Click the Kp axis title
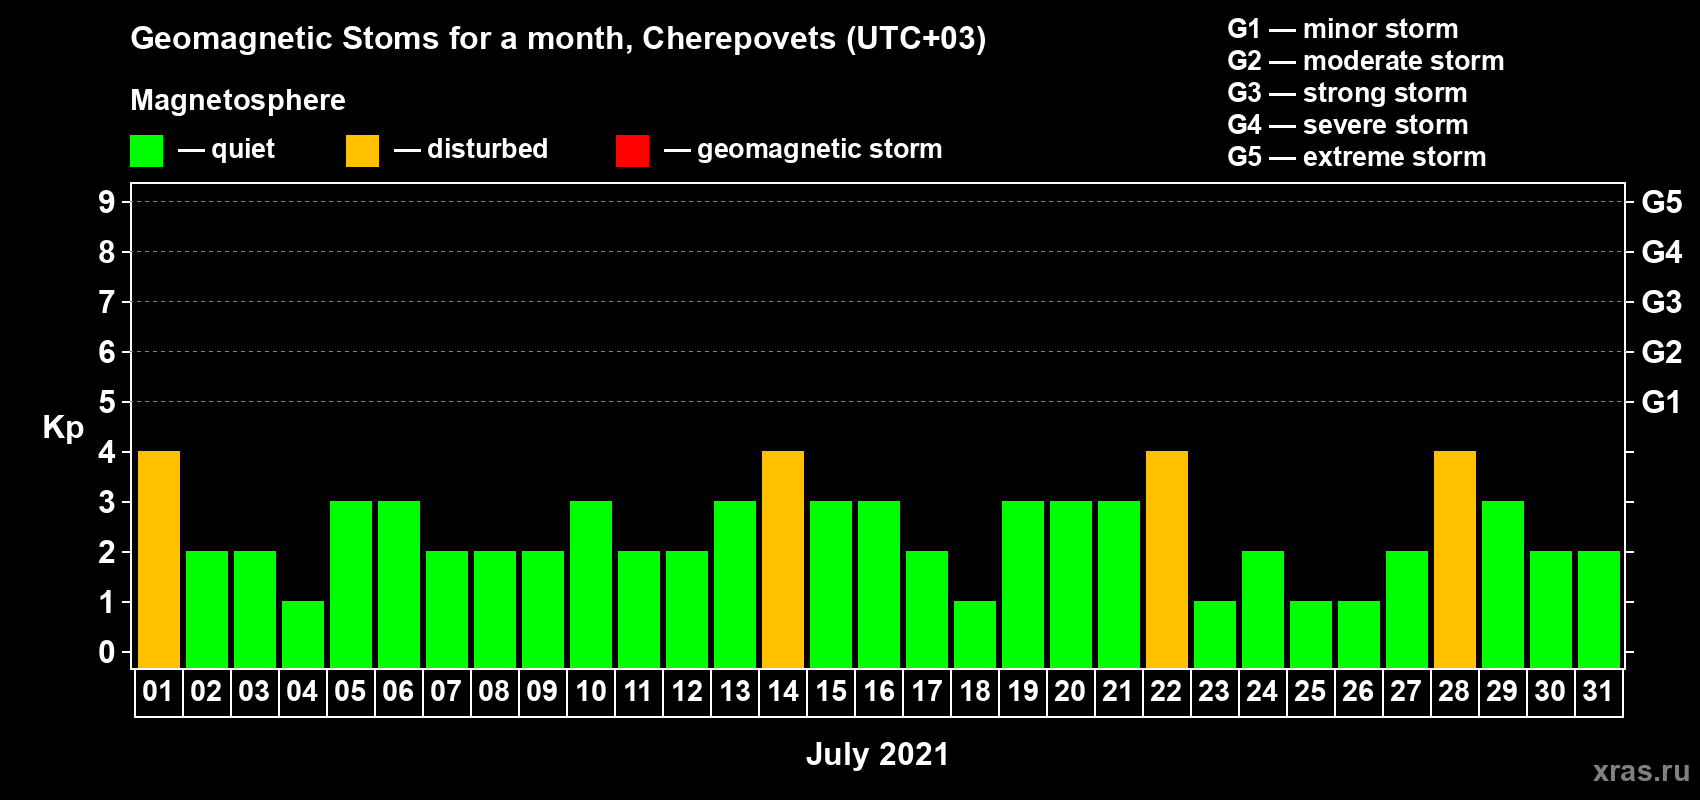 coord(63,428)
